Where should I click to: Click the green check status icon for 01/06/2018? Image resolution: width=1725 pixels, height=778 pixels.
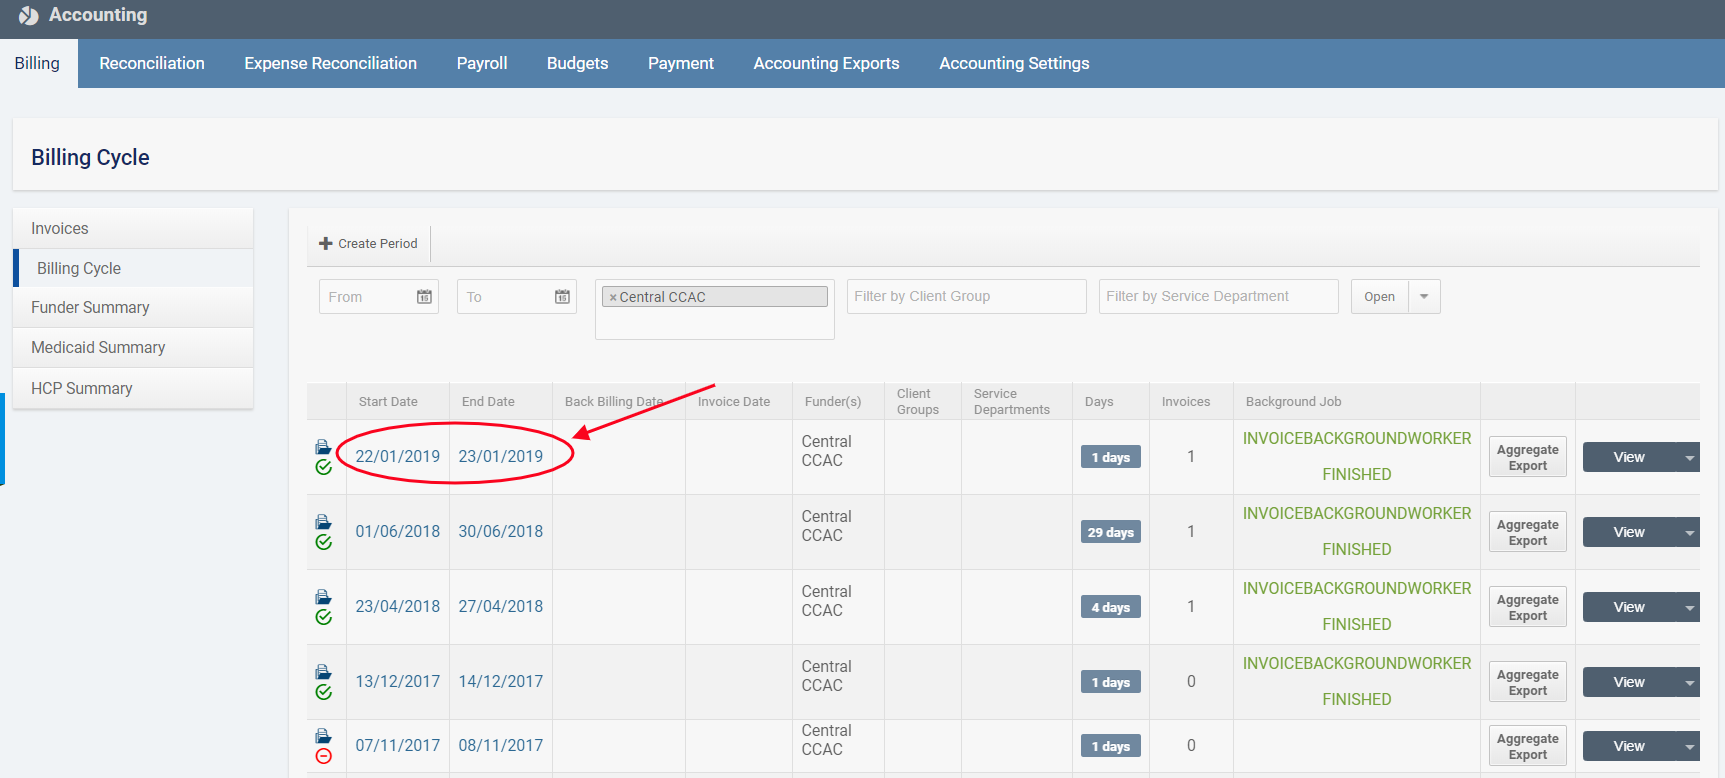click(x=323, y=542)
